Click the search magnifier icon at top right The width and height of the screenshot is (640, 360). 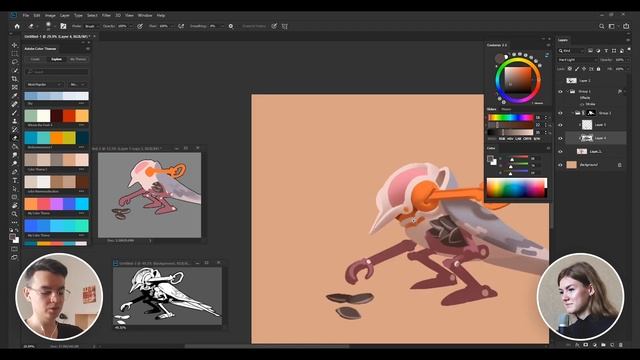(x=602, y=26)
